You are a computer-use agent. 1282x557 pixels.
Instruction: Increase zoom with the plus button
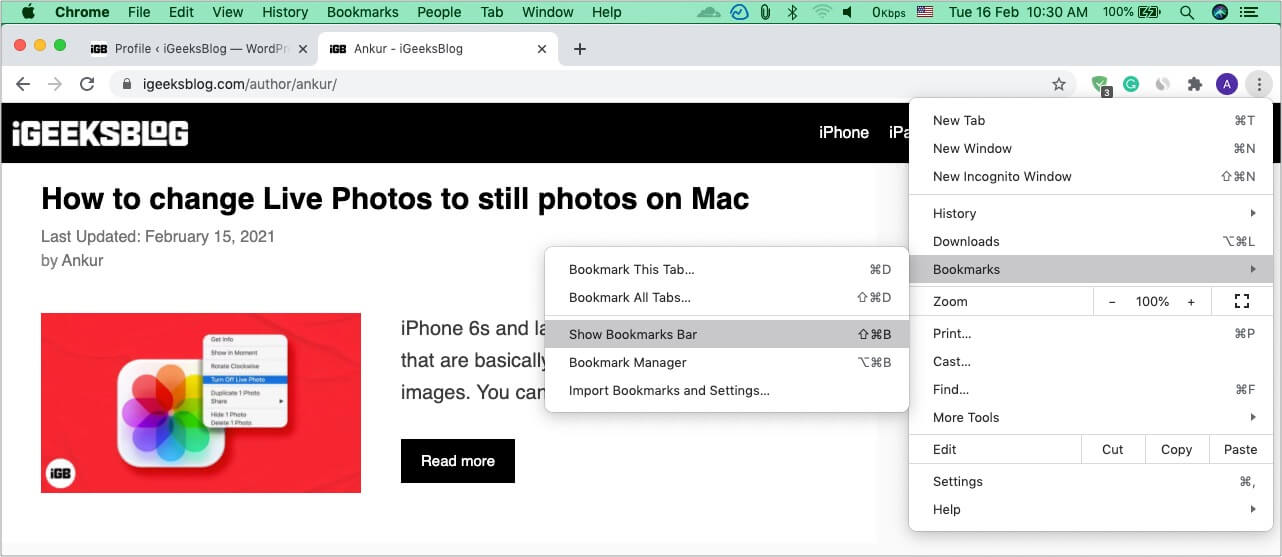[x=1191, y=301]
